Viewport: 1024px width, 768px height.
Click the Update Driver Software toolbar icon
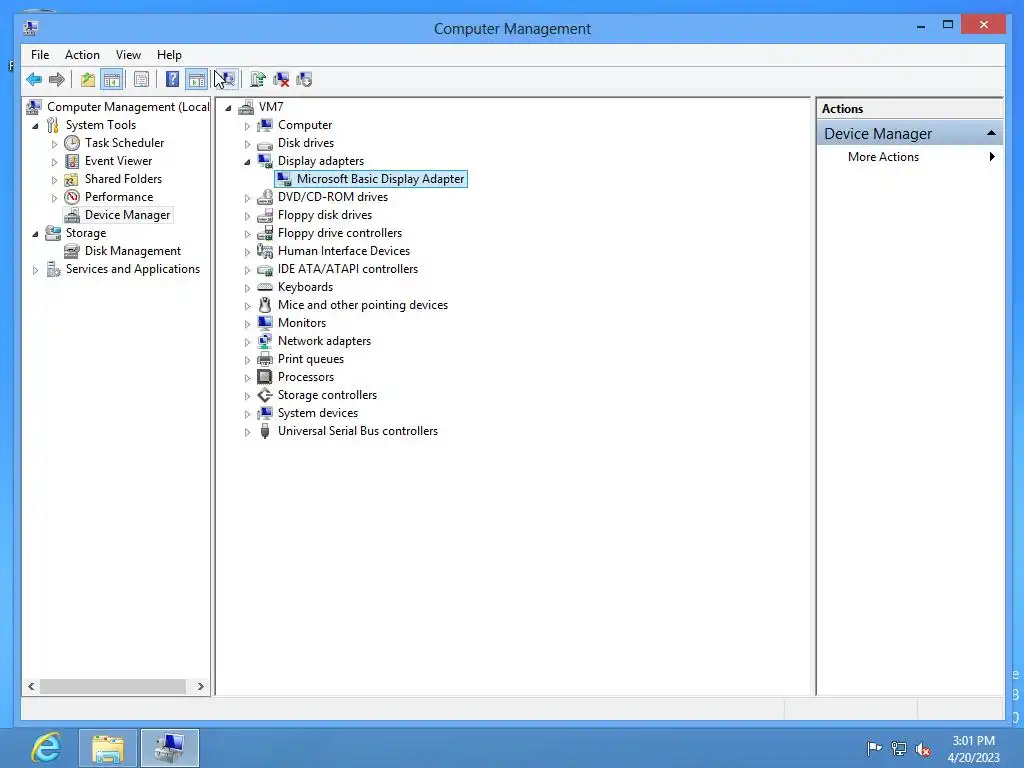point(257,80)
